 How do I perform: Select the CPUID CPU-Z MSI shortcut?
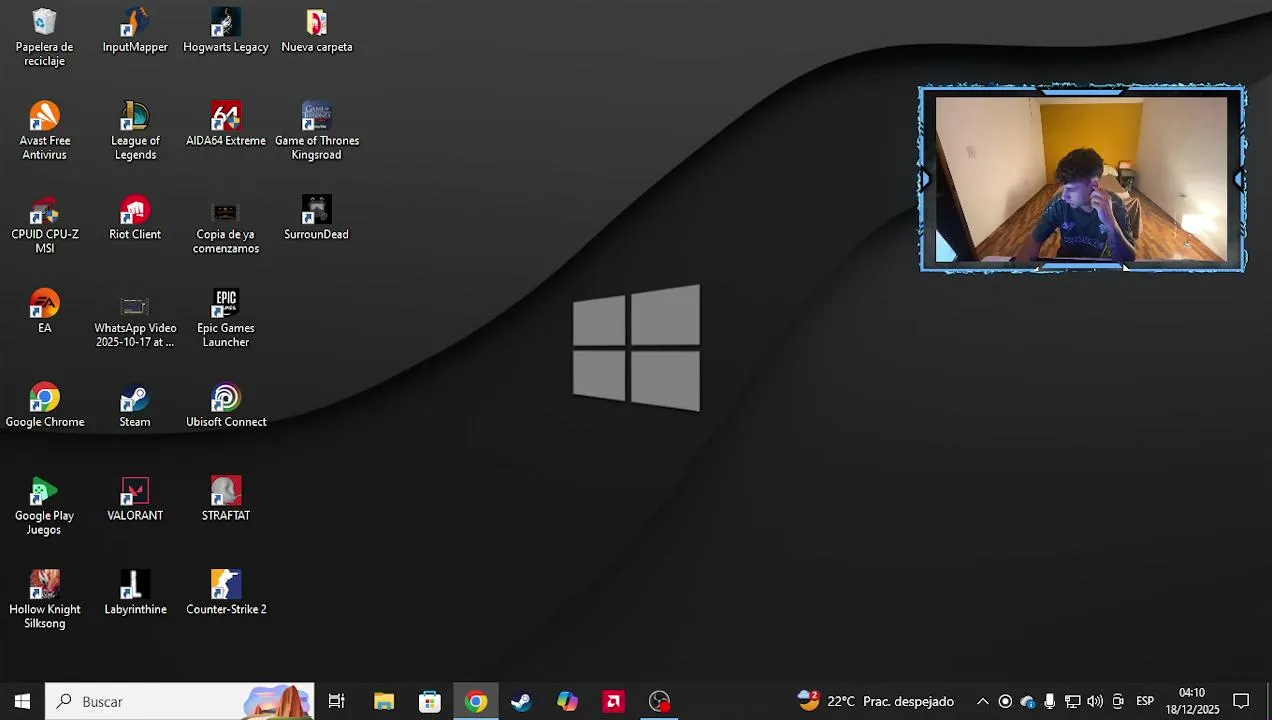pyautogui.click(x=44, y=225)
